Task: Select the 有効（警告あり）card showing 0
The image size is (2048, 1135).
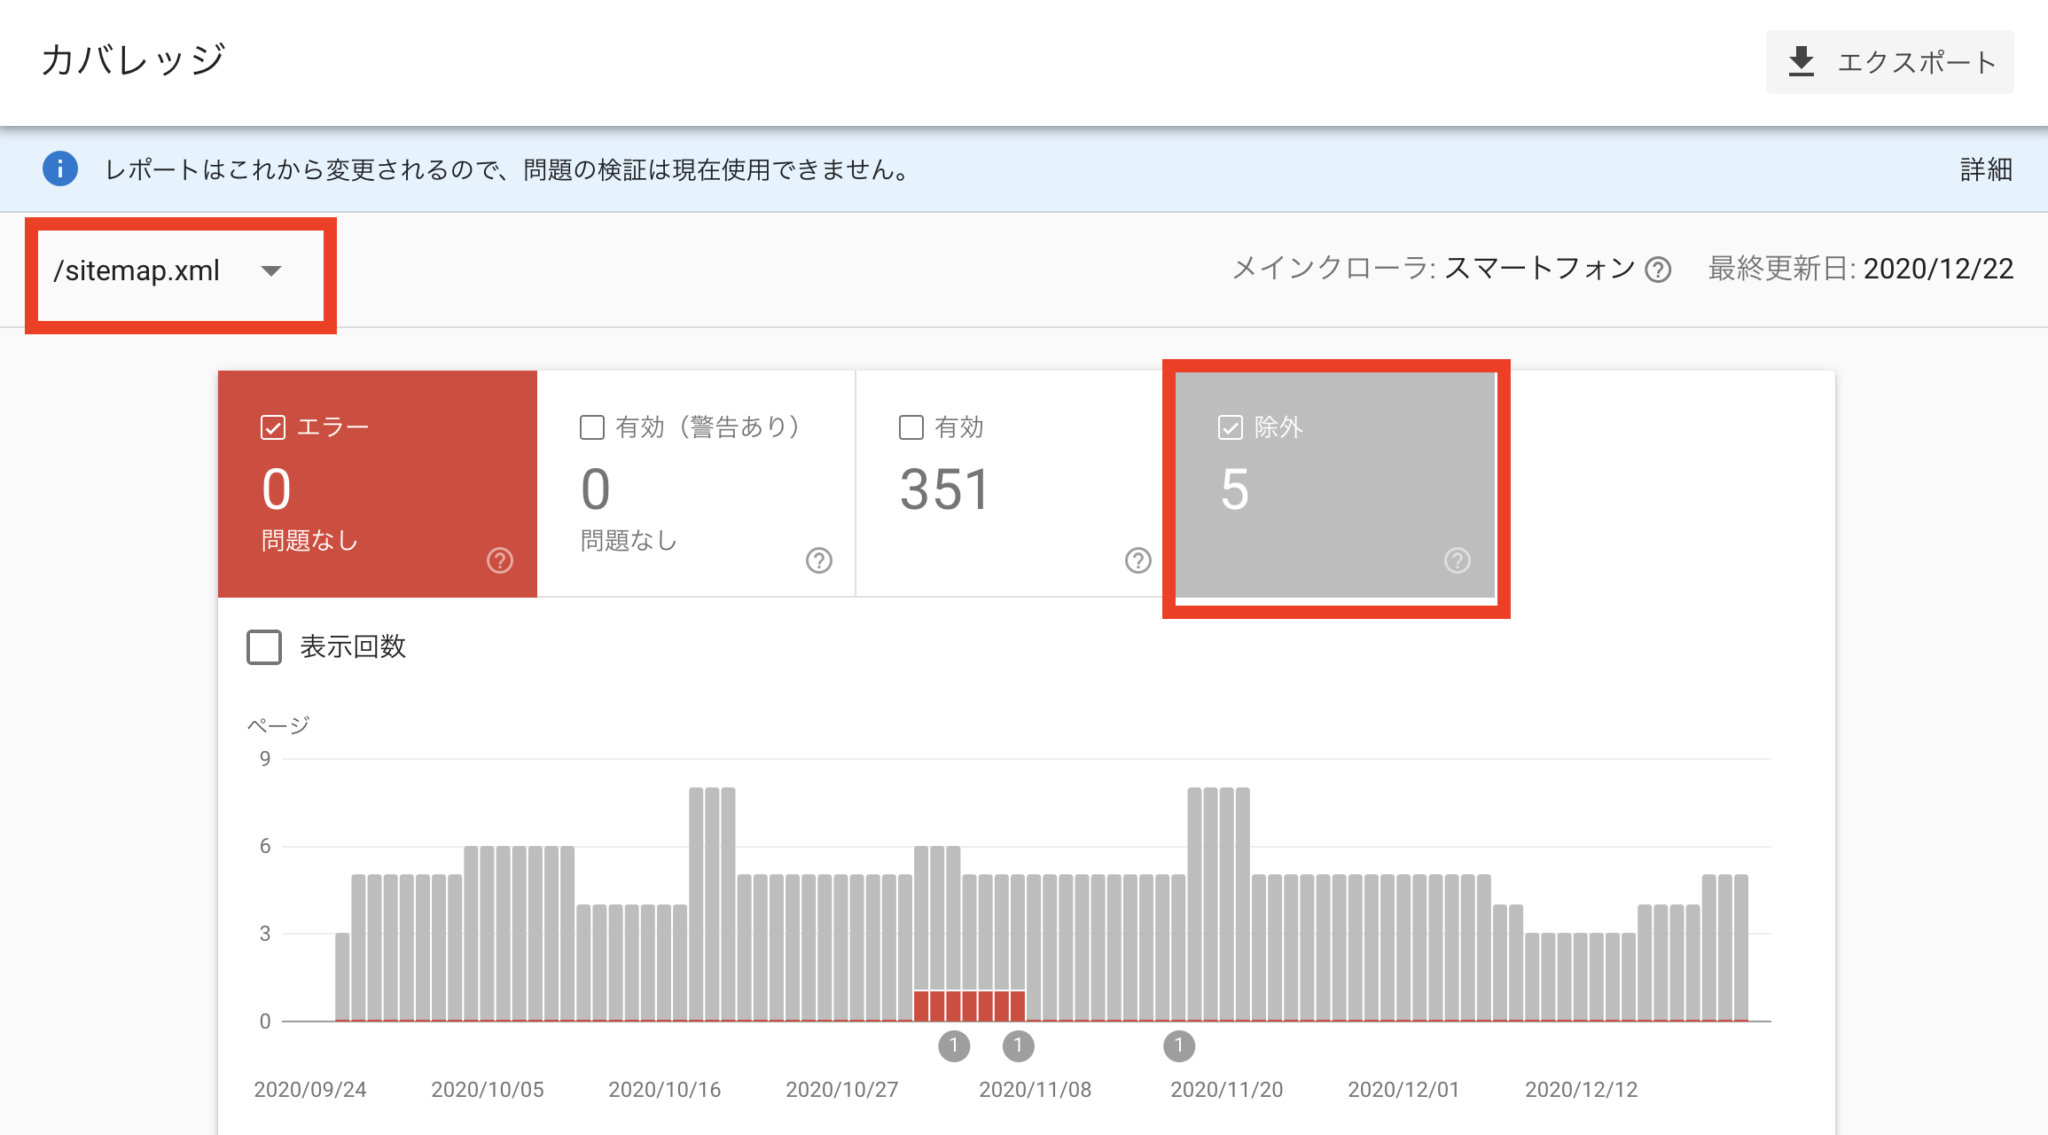Action: 696,484
